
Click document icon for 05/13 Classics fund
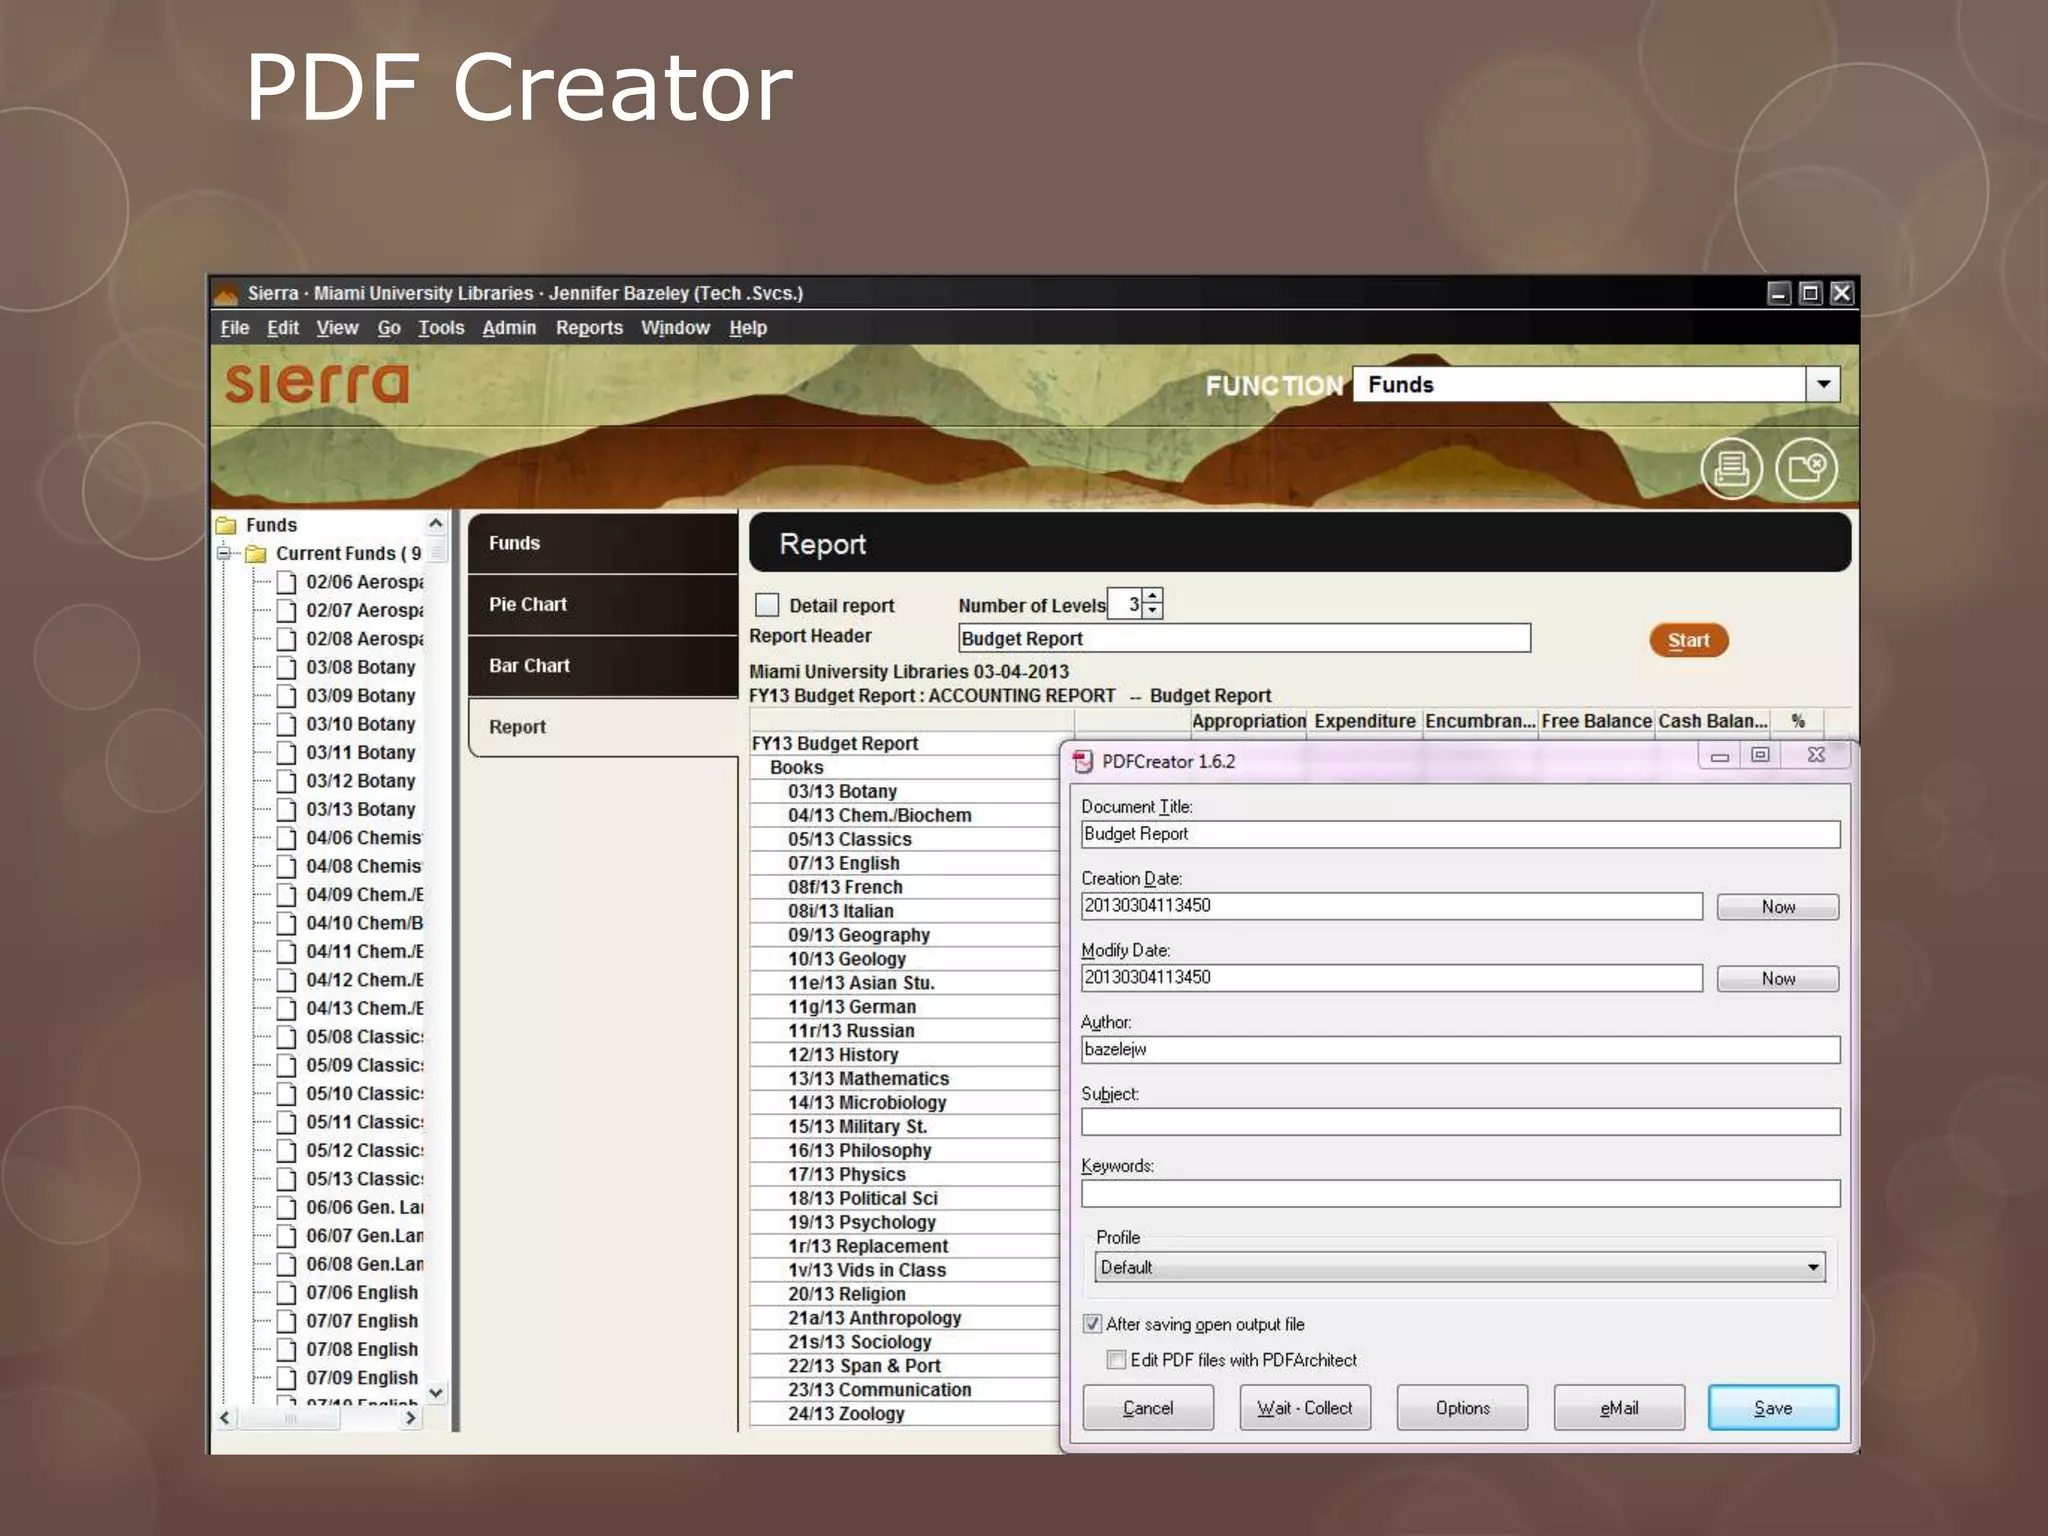pyautogui.click(x=287, y=1179)
